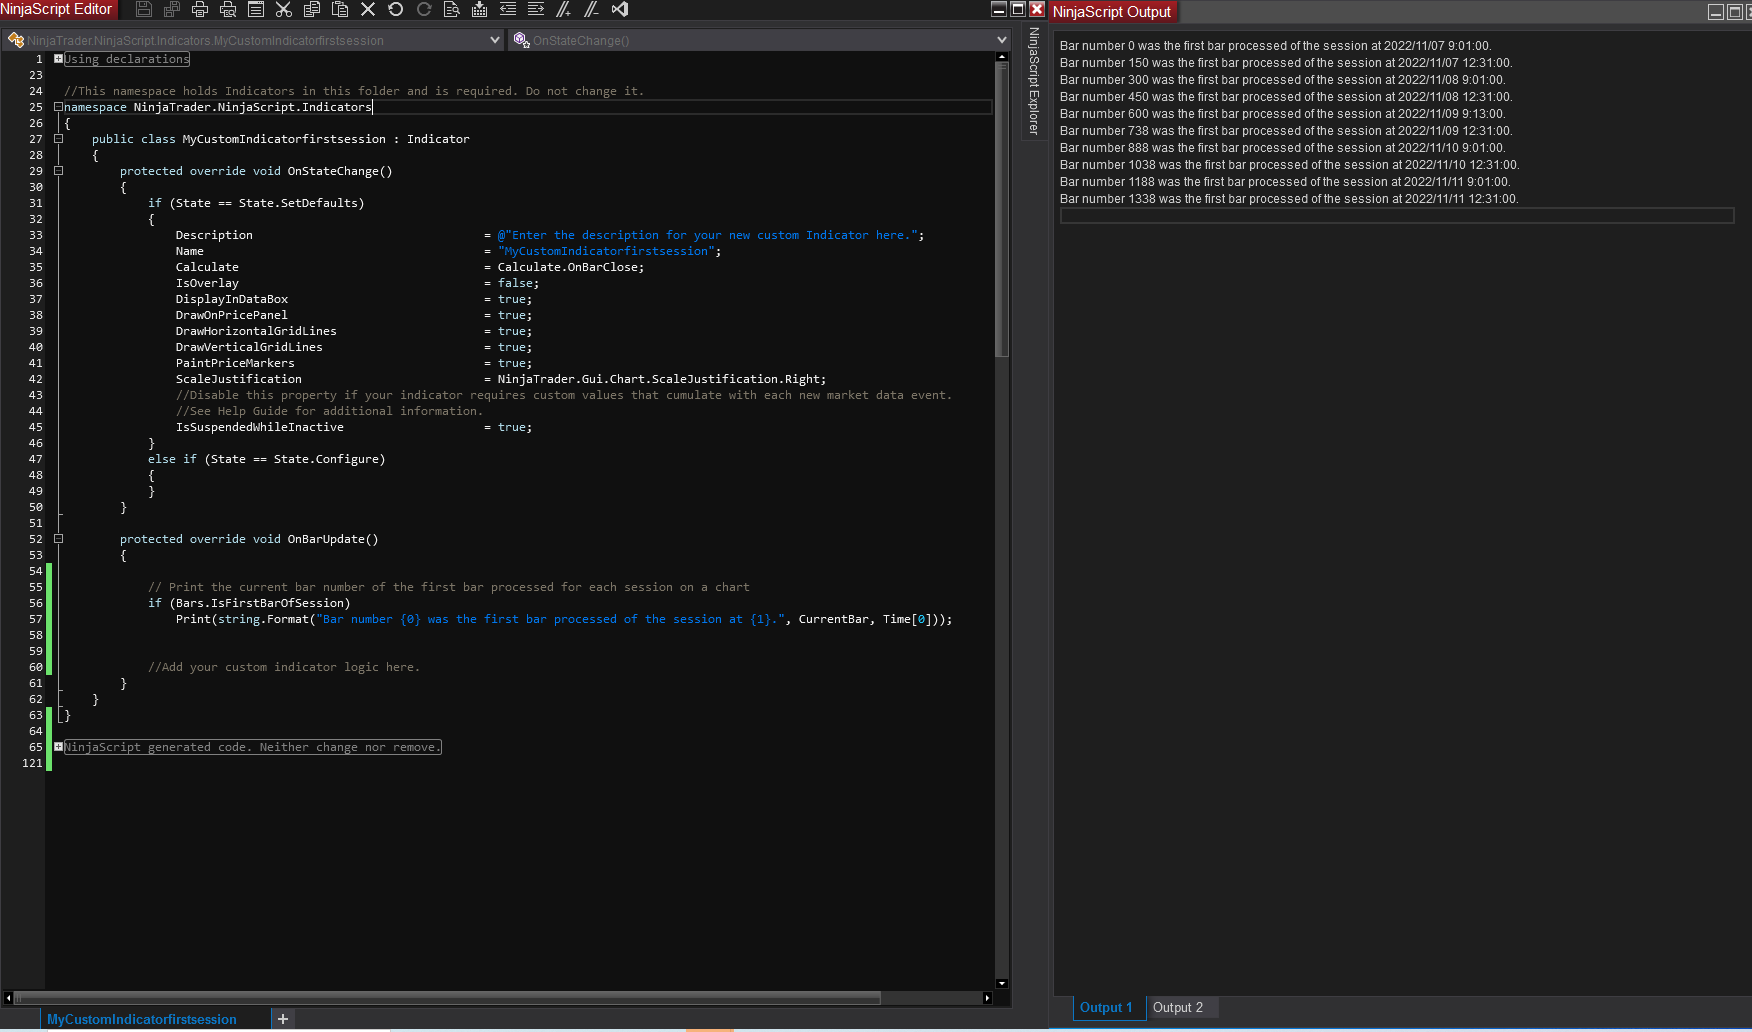
Task: Switch to the Output 2 tab
Action: pyautogui.click(x=1177, y=1007)
